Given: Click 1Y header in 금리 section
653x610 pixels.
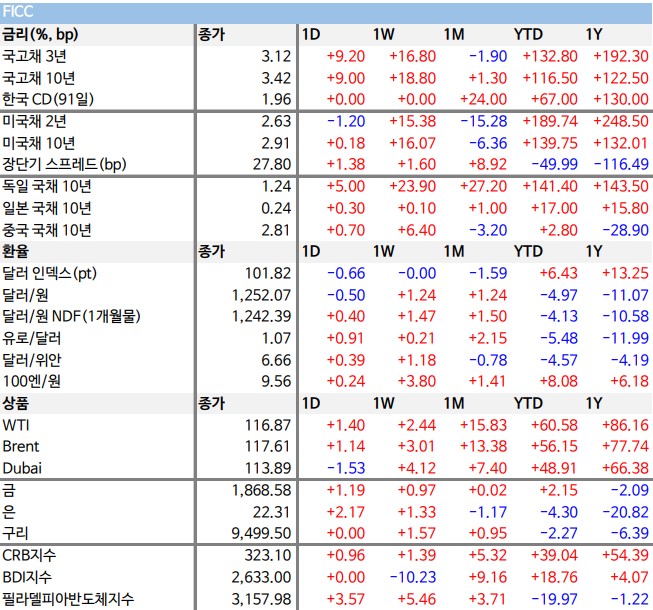Looking at the screenshot, I should (594, 35).
